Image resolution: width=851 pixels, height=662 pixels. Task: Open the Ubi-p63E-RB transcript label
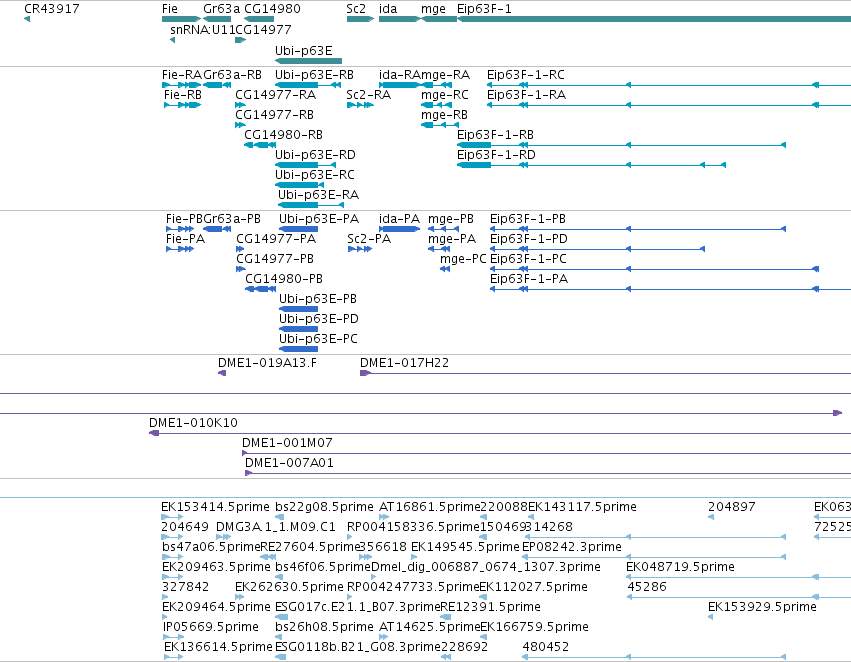point(314,74)
